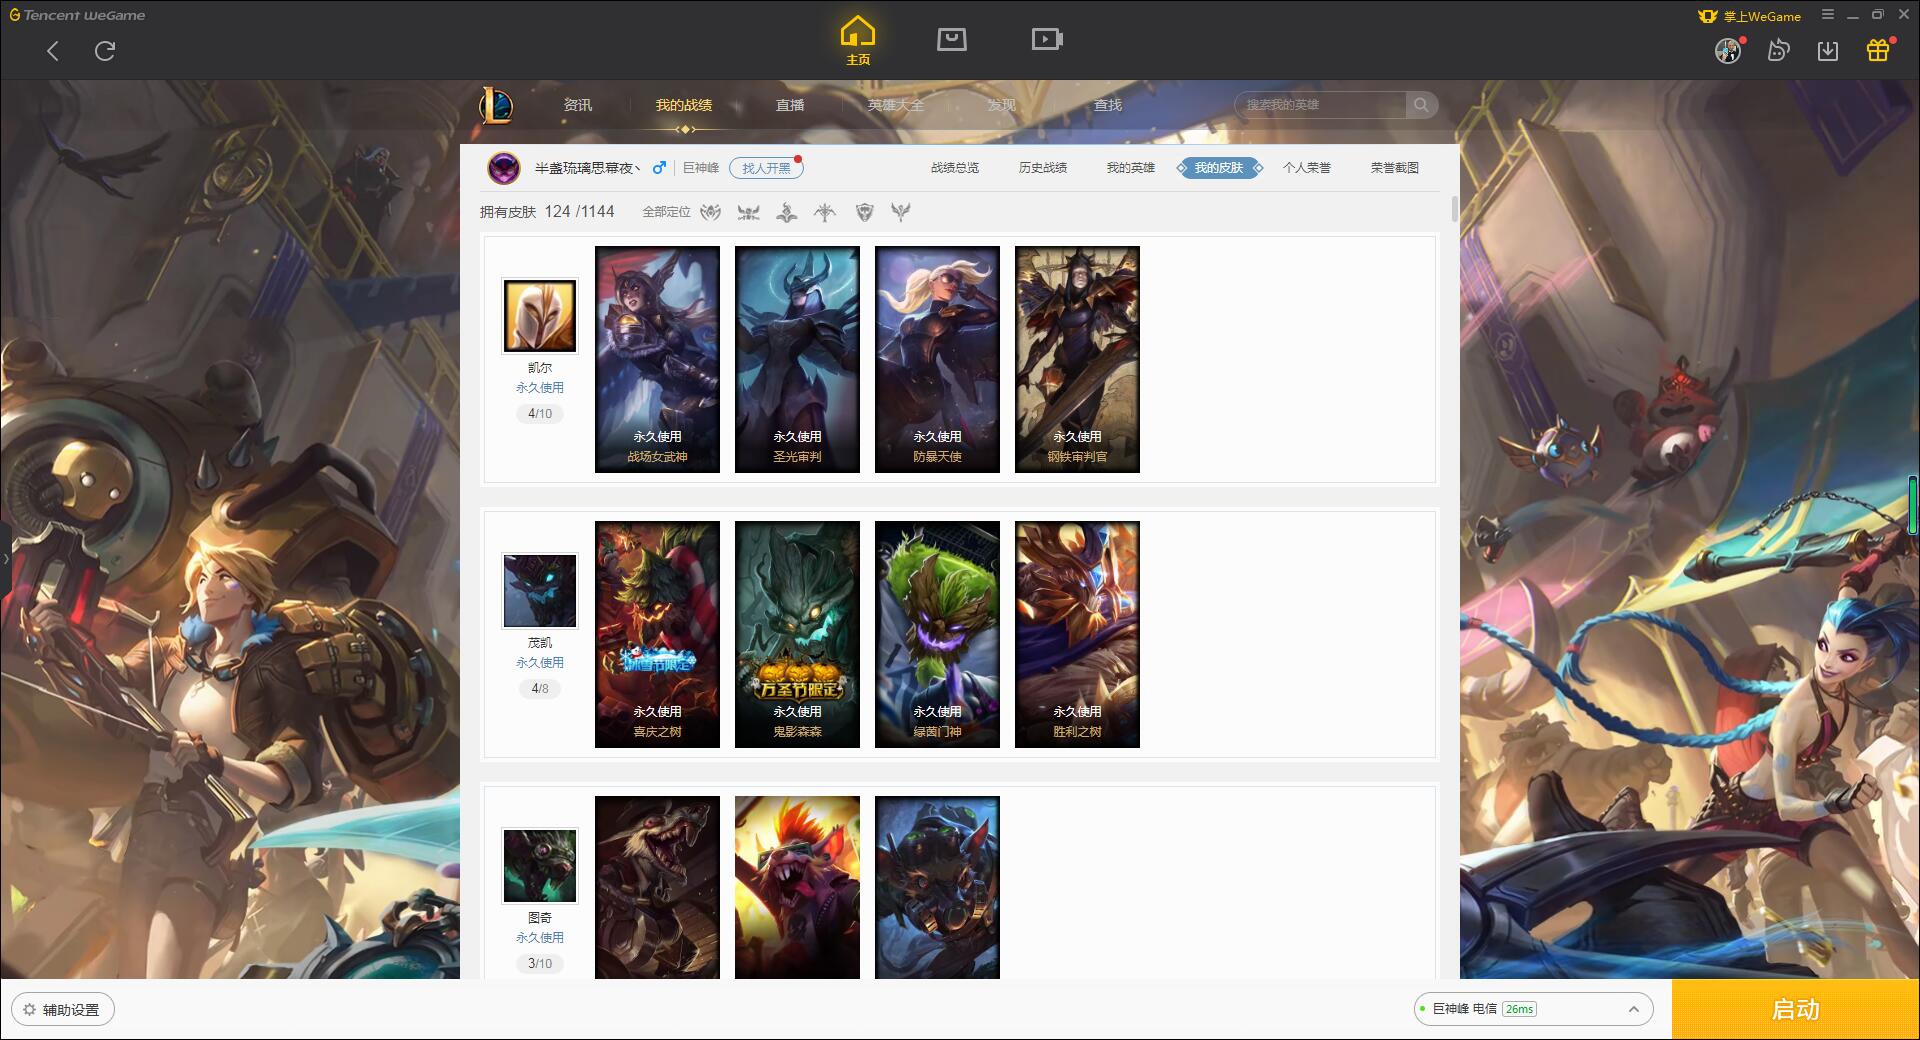This screenshot has height=1040, width=1920.
Task: Open the first 图奇 skin card
Action: click(657, 887)
